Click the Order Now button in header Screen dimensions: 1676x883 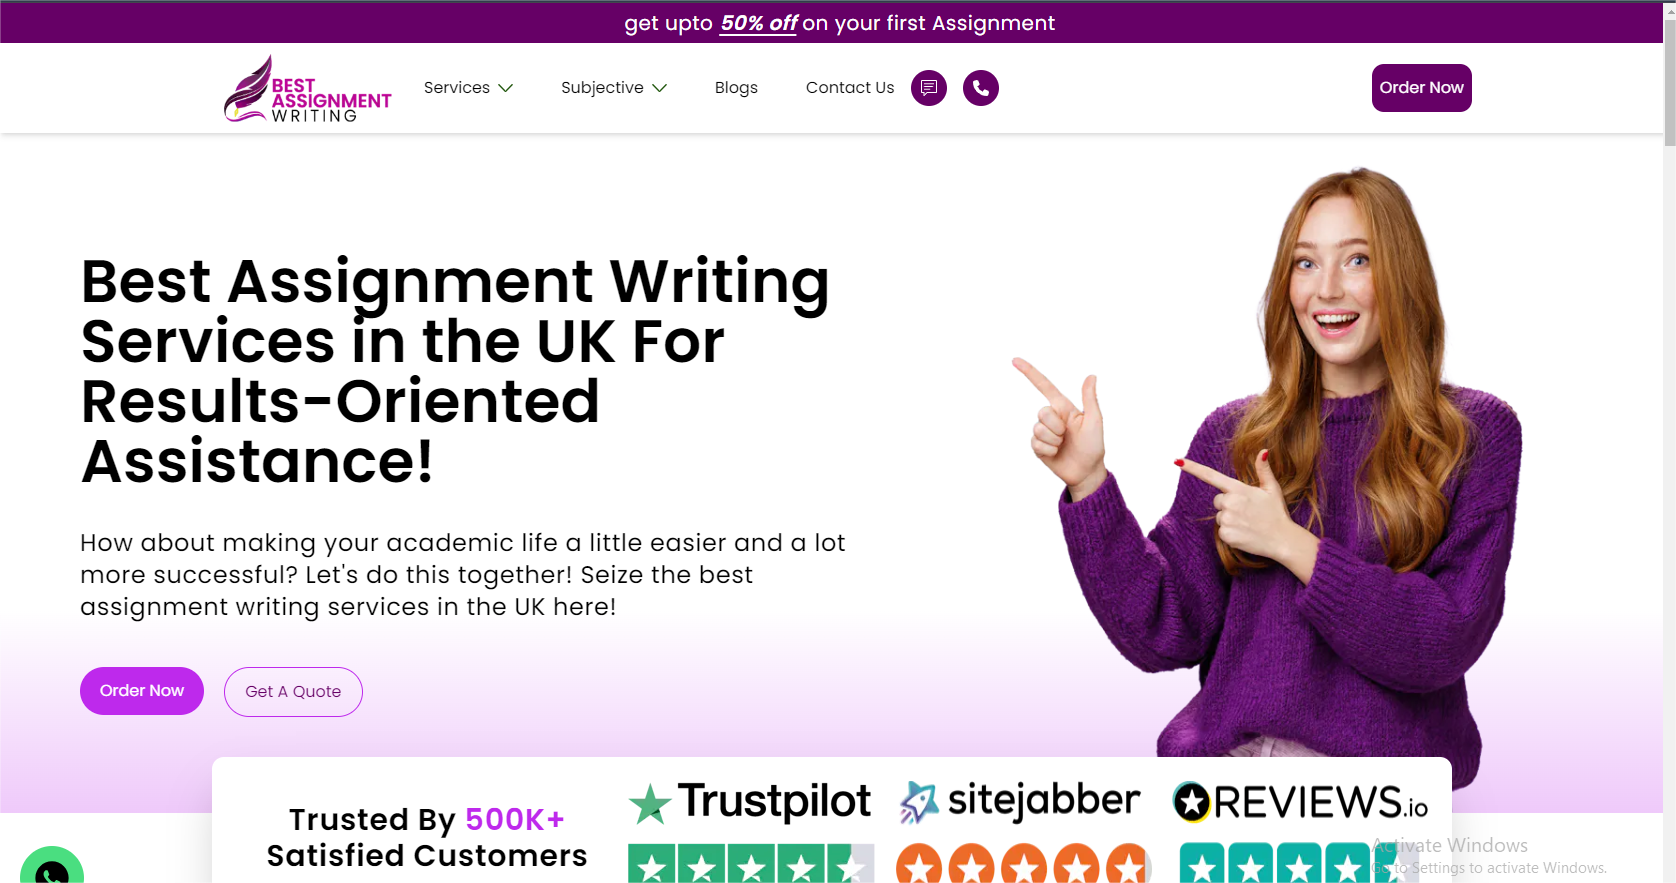[x=1421, y=88]
